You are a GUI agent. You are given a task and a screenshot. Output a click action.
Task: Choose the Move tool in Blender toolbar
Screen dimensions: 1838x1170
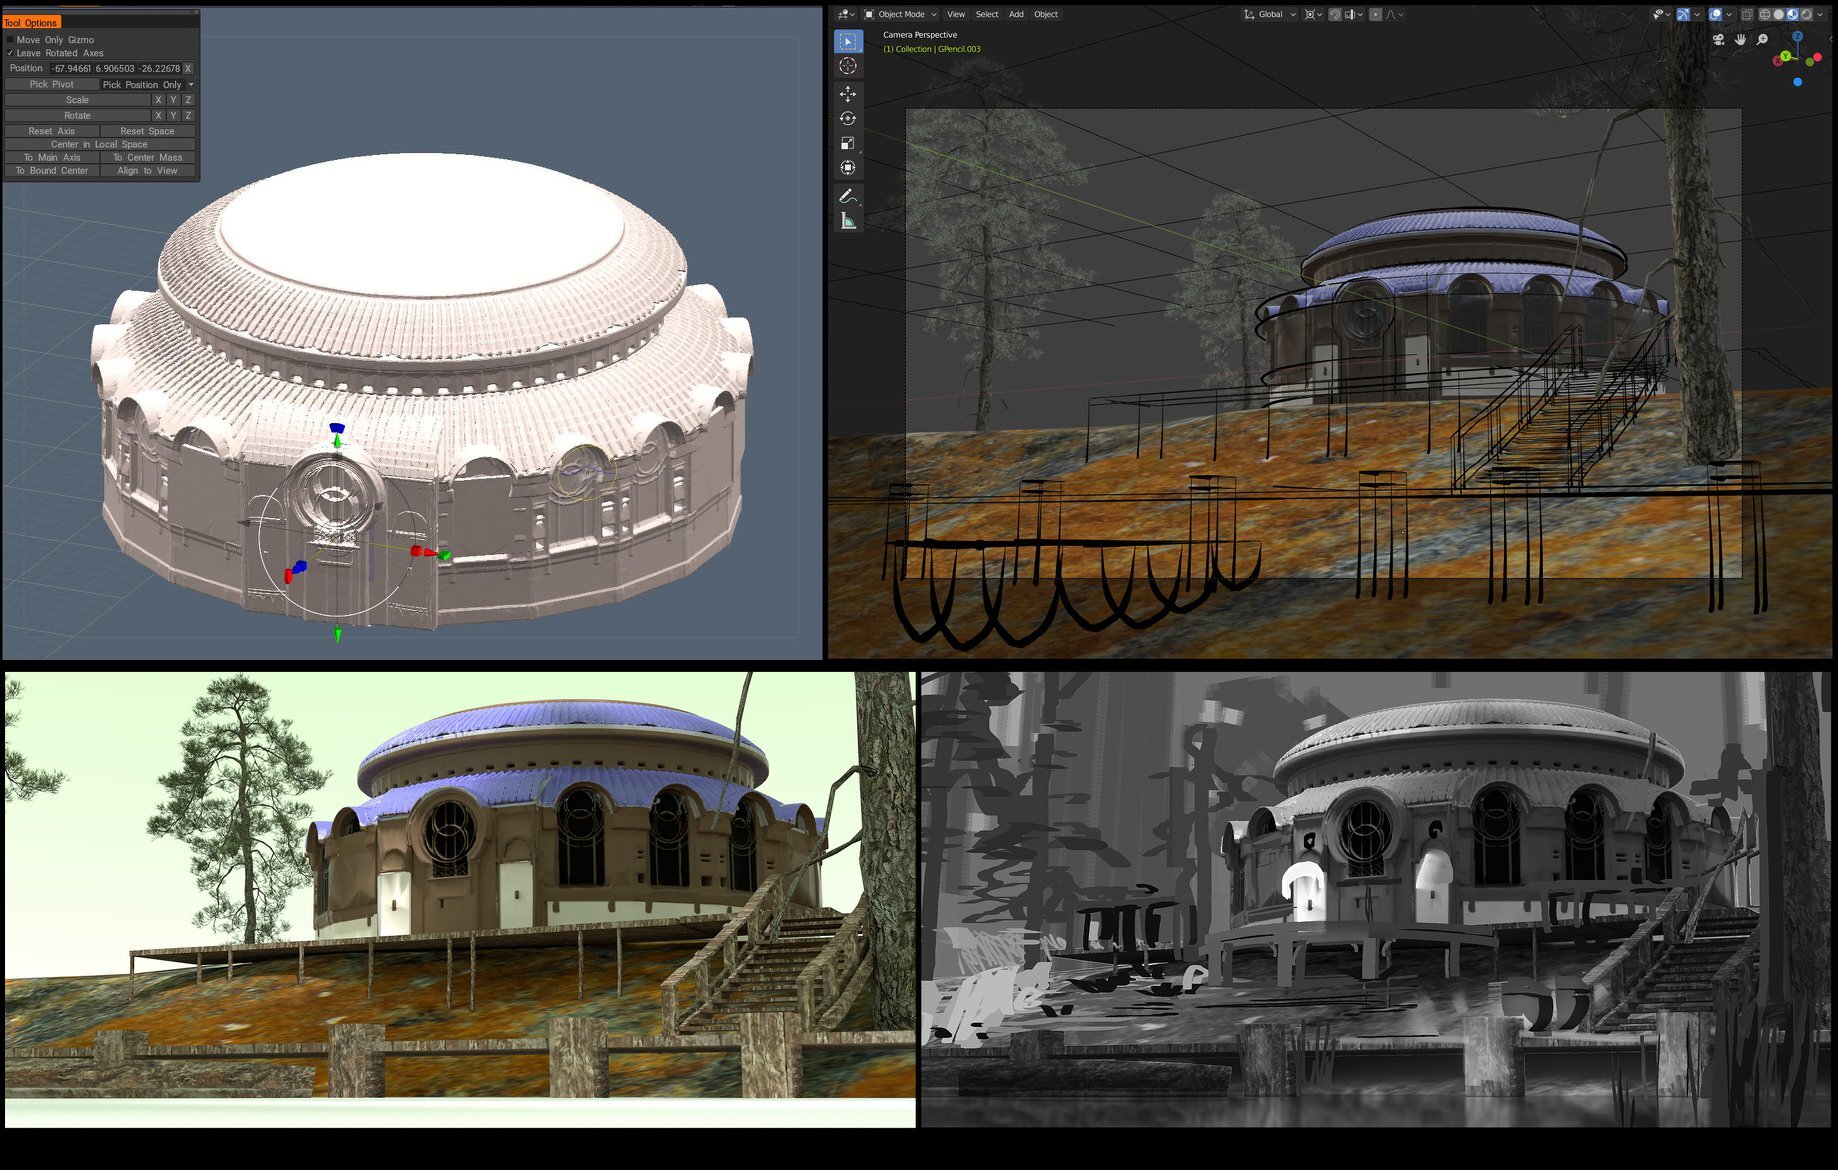coord(848,94)
